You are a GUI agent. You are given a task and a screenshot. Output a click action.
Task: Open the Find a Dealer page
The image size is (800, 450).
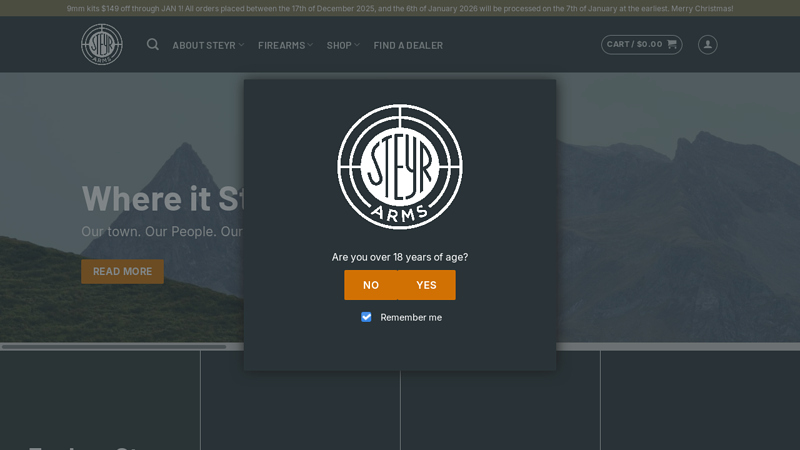408,45
